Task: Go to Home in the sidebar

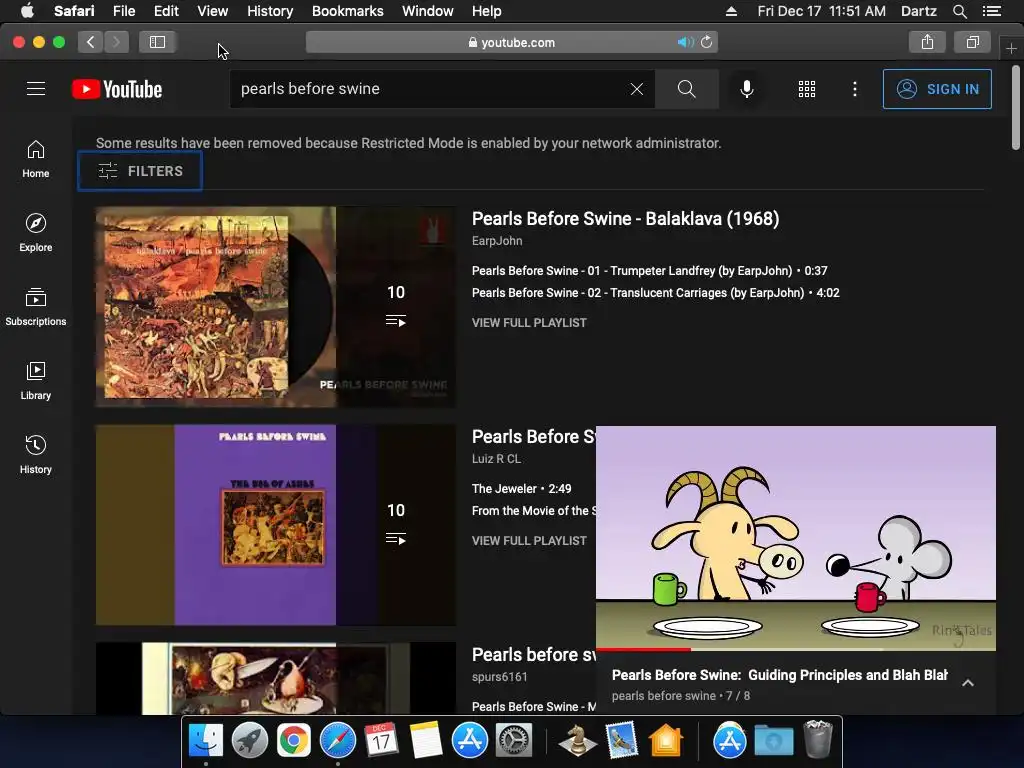Action: pyautogui.click(x=36, y=159)
